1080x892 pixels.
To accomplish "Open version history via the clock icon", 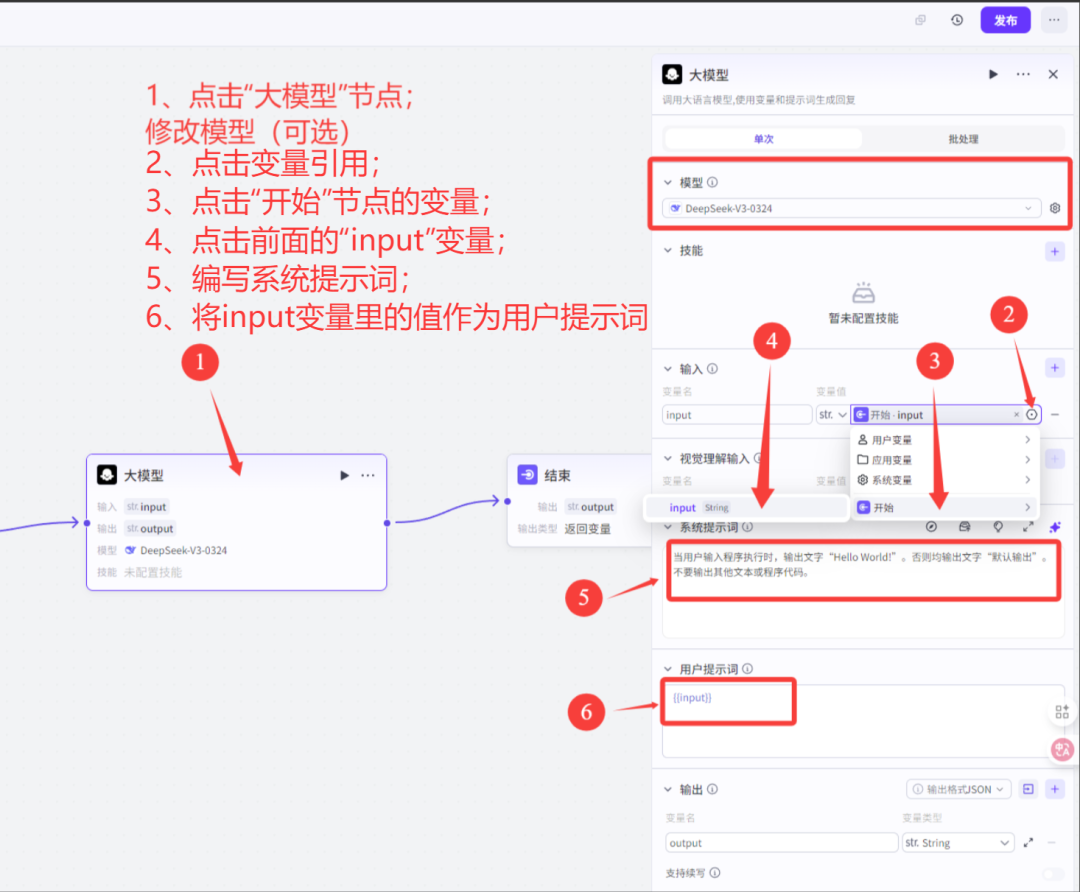I will 956,19.
